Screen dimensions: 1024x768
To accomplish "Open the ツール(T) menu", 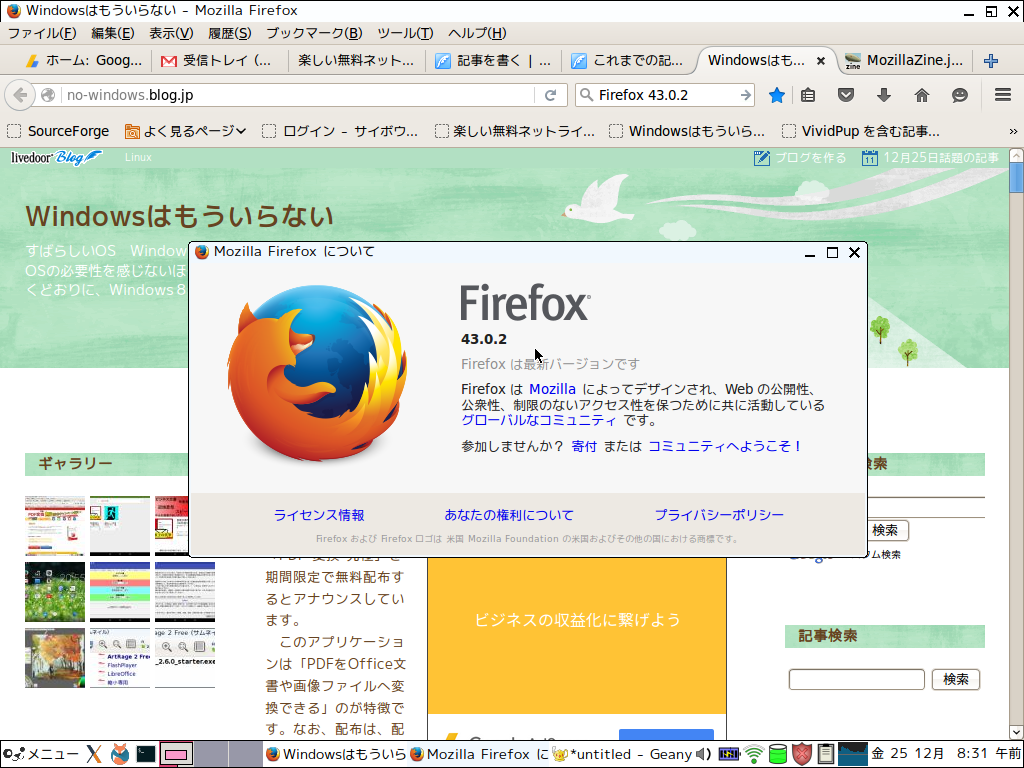I will [x=405, y=33].
